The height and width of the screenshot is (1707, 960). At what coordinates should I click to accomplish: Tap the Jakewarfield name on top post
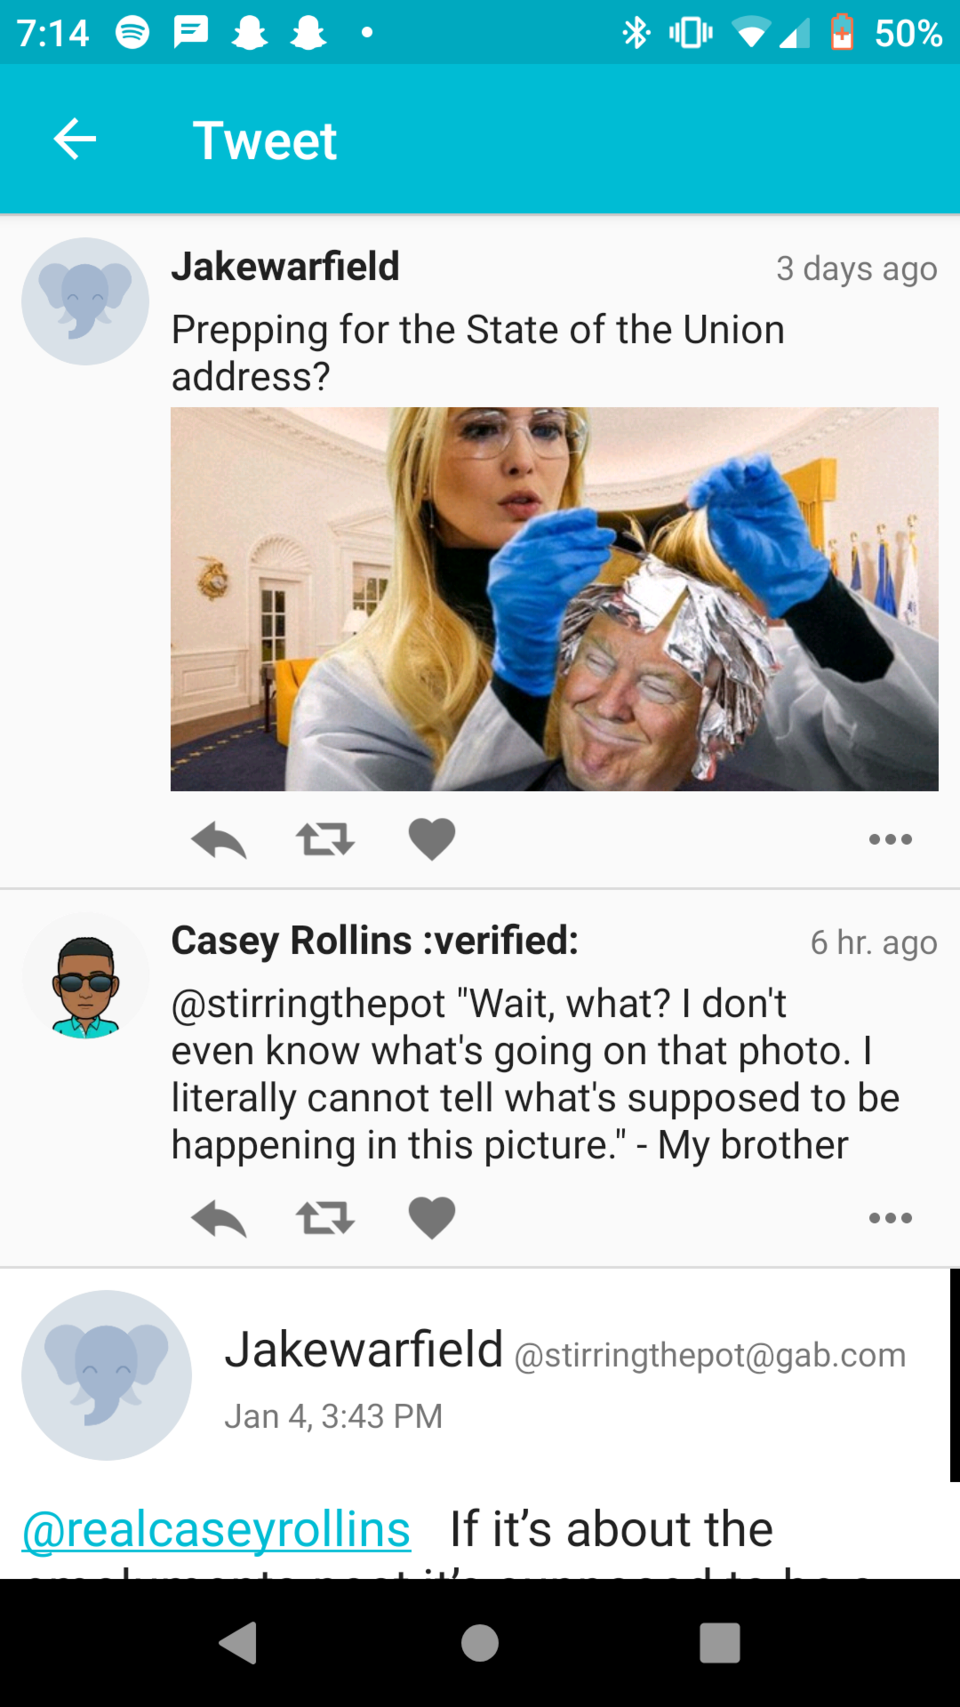click(x=285, y=267)
